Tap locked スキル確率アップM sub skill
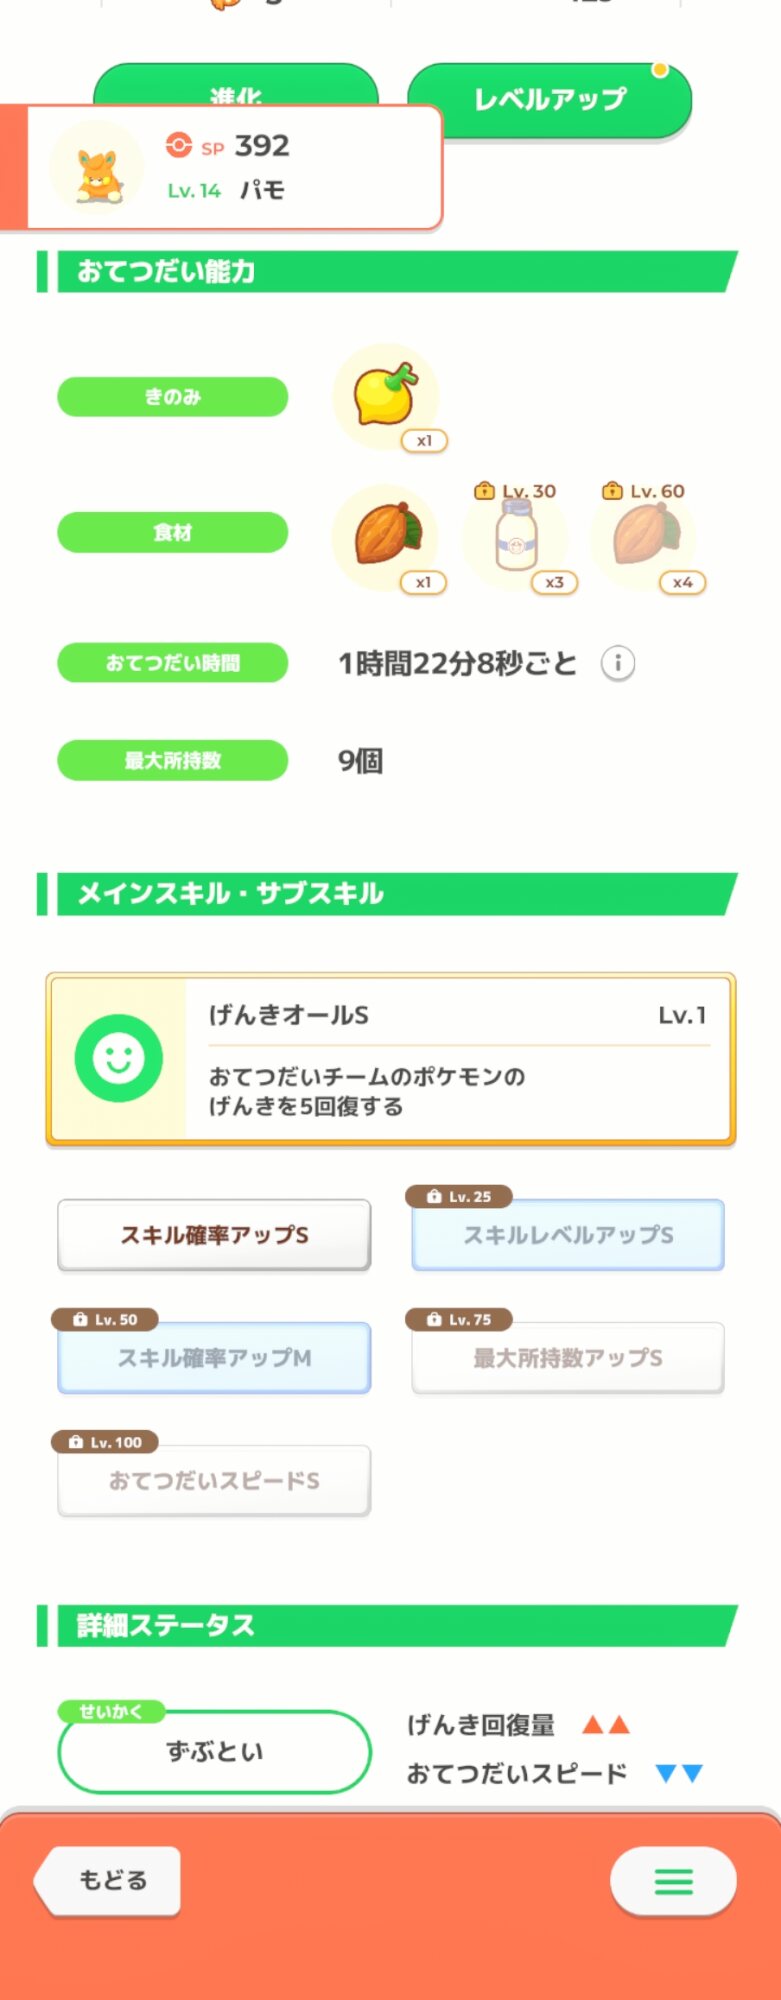Screen dimensions: 781x2000 tap(214, 1358)
